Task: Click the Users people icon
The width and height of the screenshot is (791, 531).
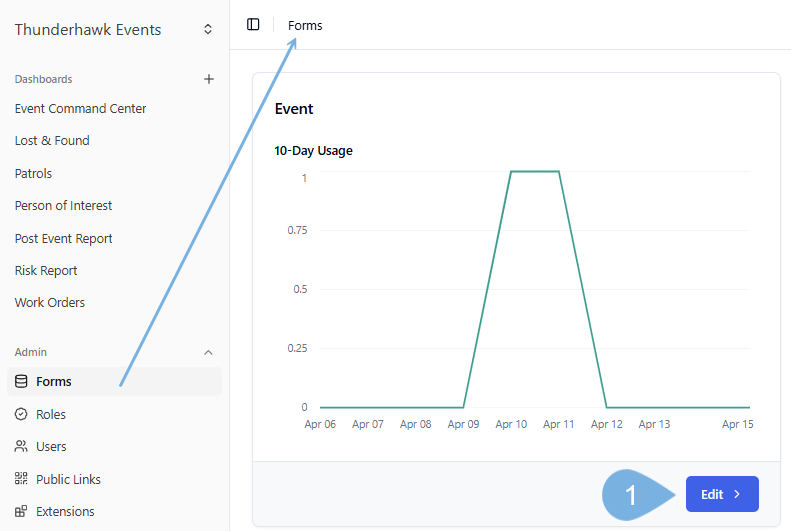Action: [x=21, y=446]
